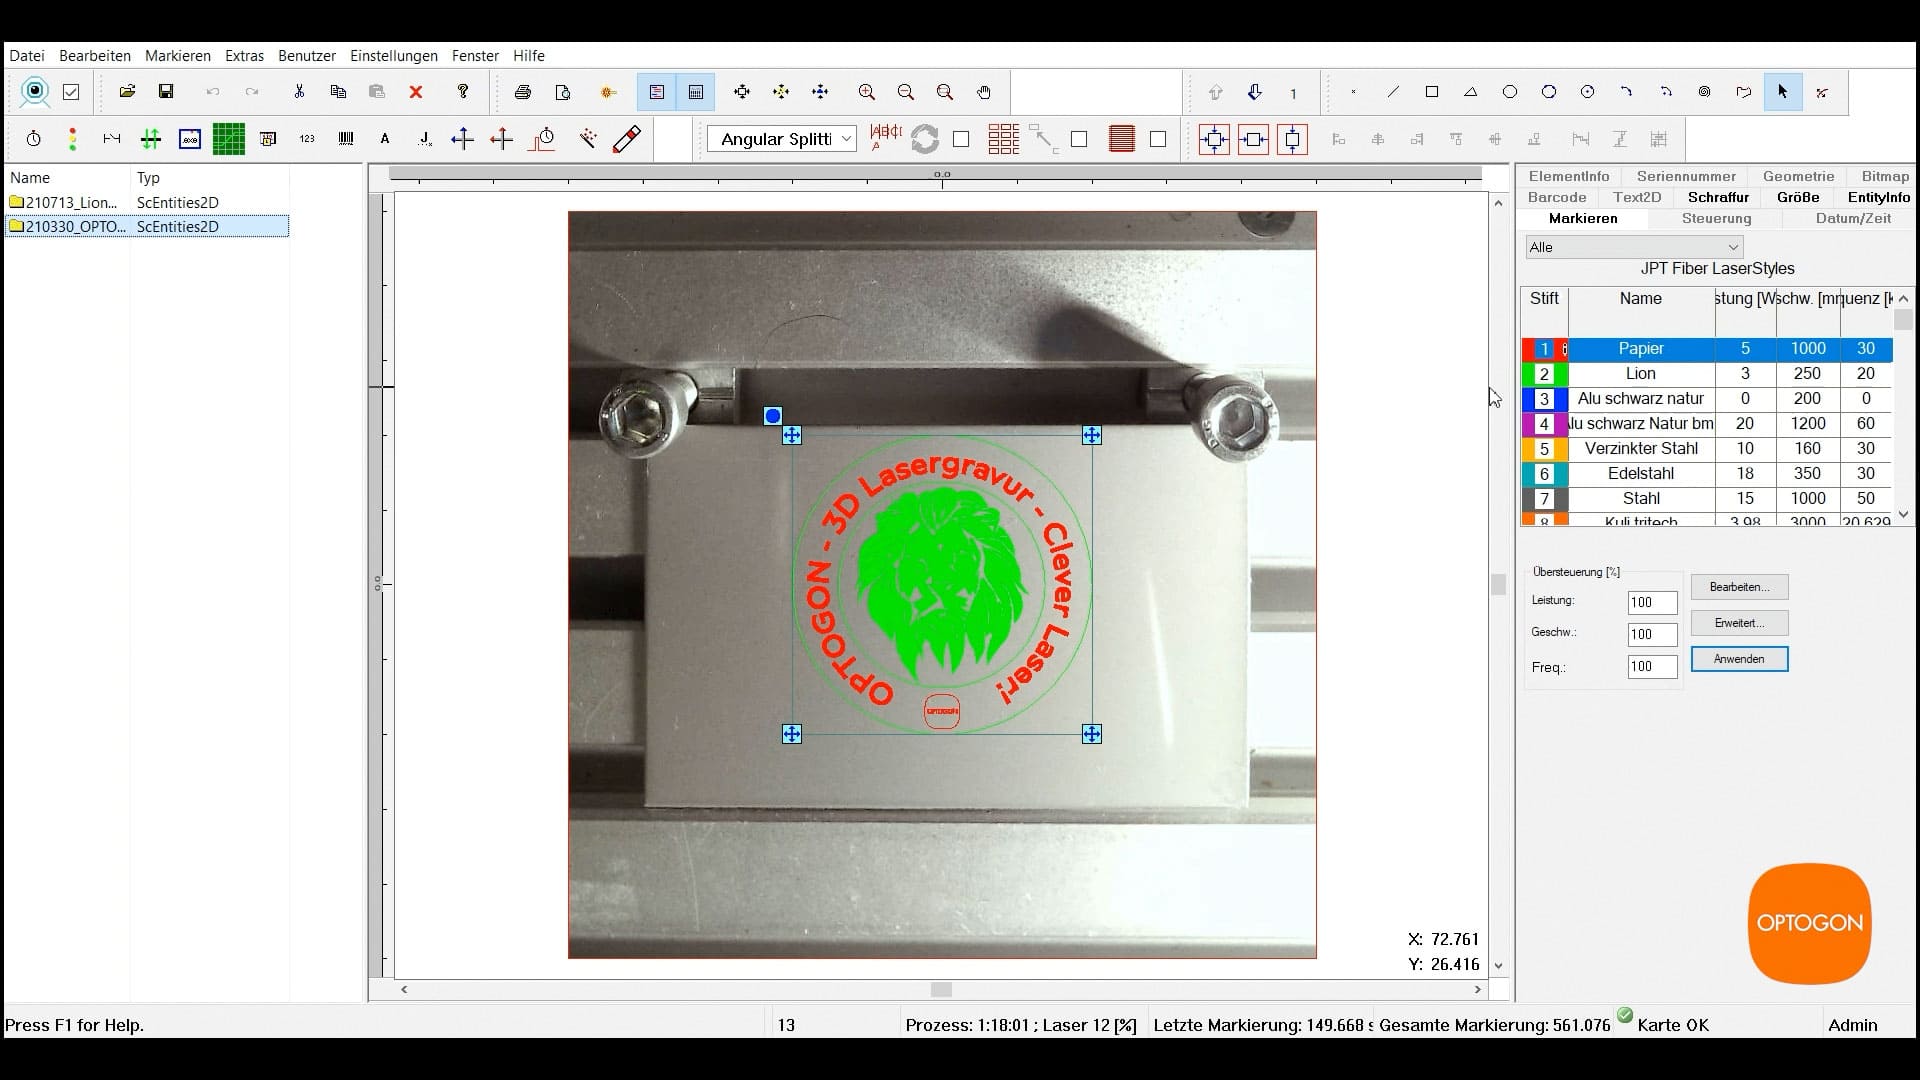Select the Edelstahl laser style row
Image resolution: width=1920 pixels, height=1080 pixels.
pyautogui.click(x=1707, y=474)
